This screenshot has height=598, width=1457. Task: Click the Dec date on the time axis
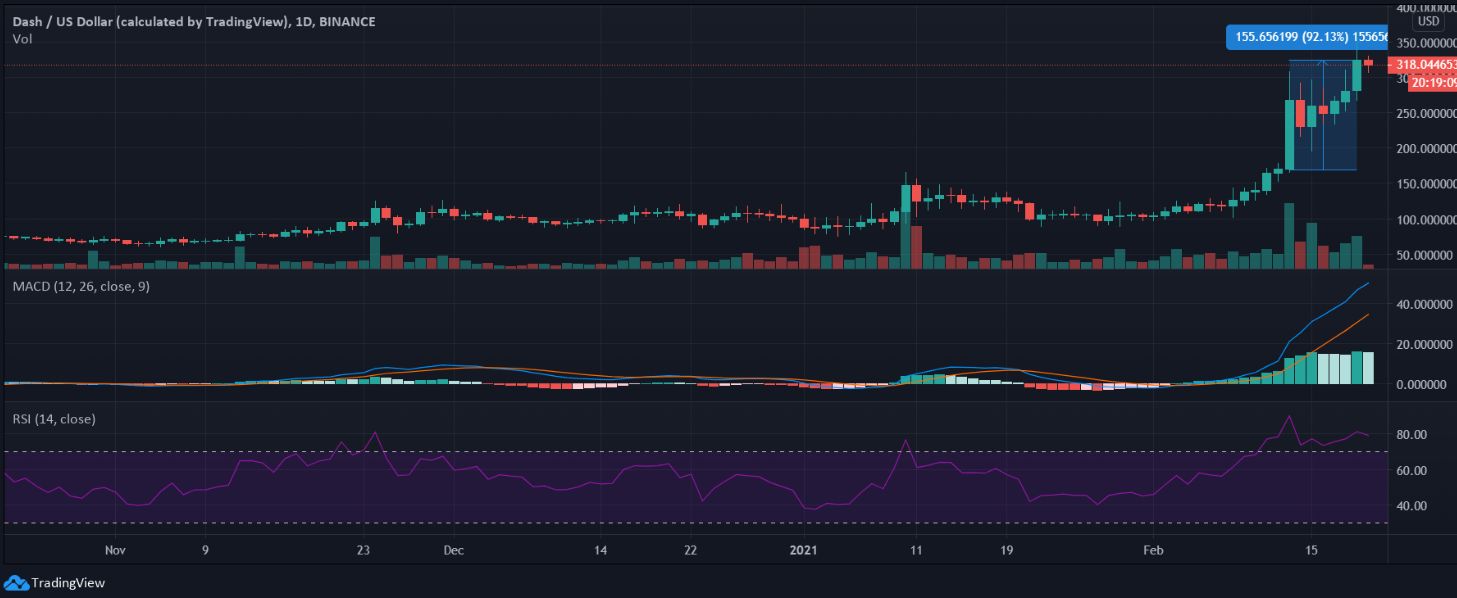coord(453,550)
